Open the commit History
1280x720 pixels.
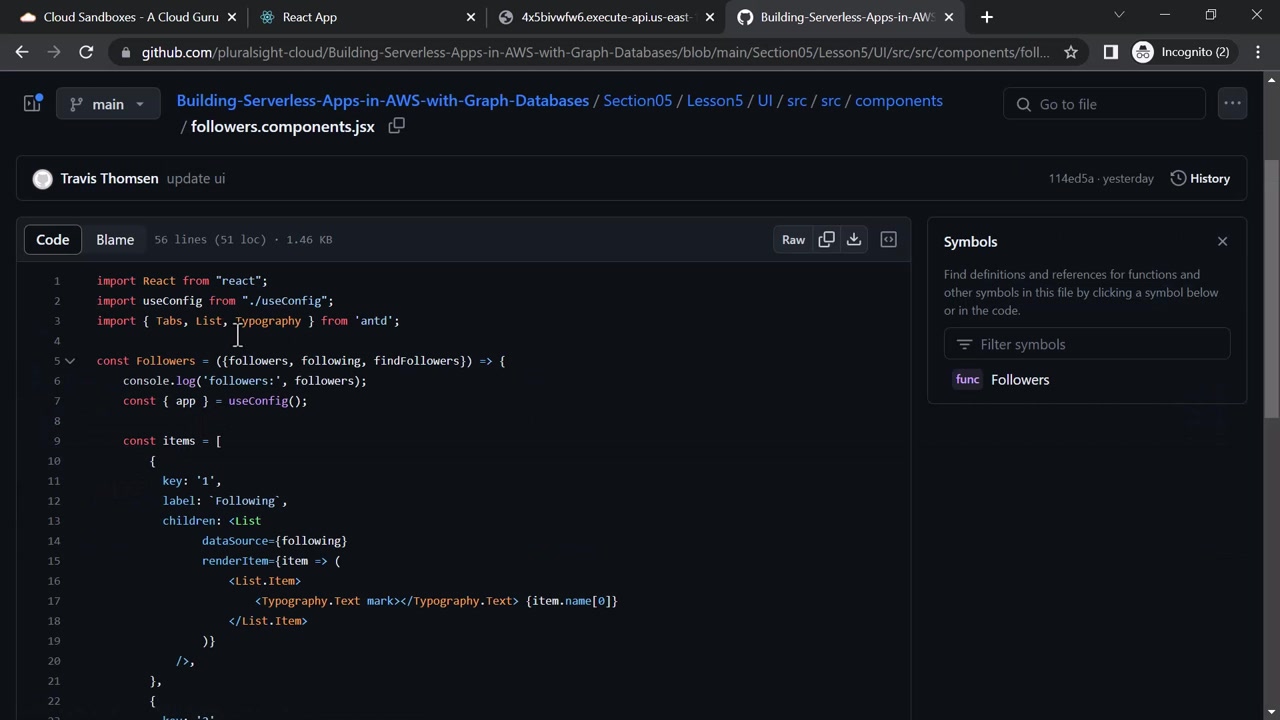pos(1200,178)
